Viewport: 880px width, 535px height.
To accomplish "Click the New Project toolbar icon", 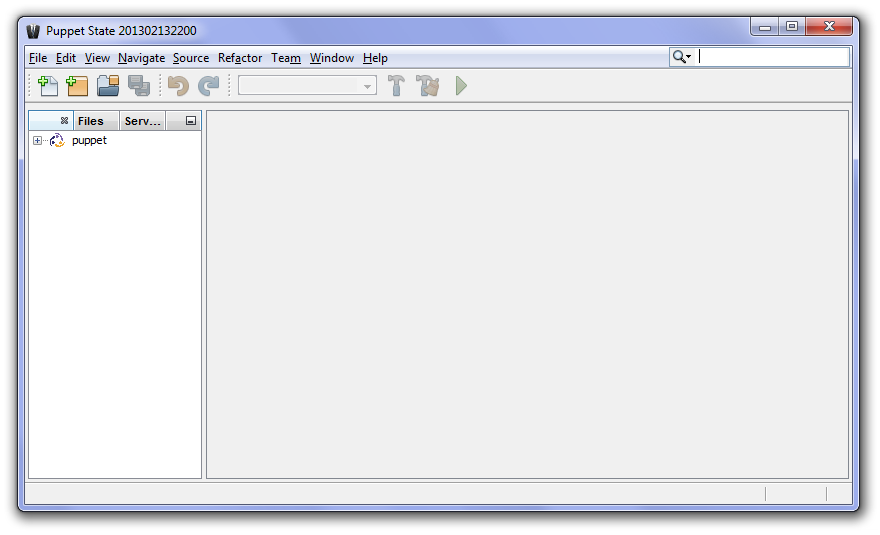I will 77,86.
